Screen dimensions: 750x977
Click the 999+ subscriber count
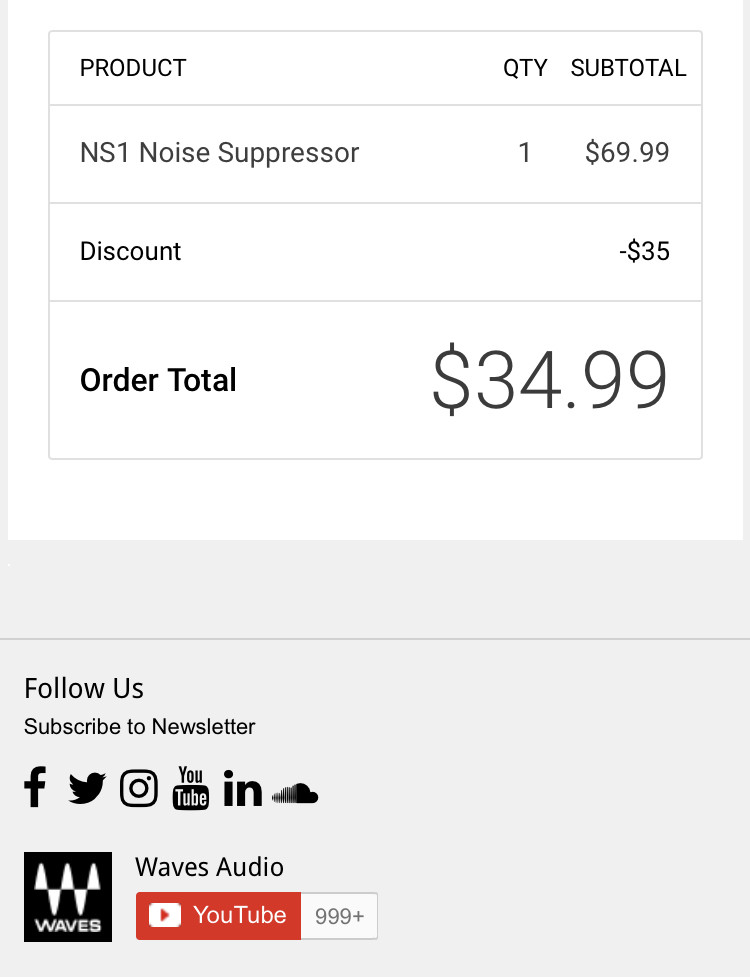pos(339,916)
